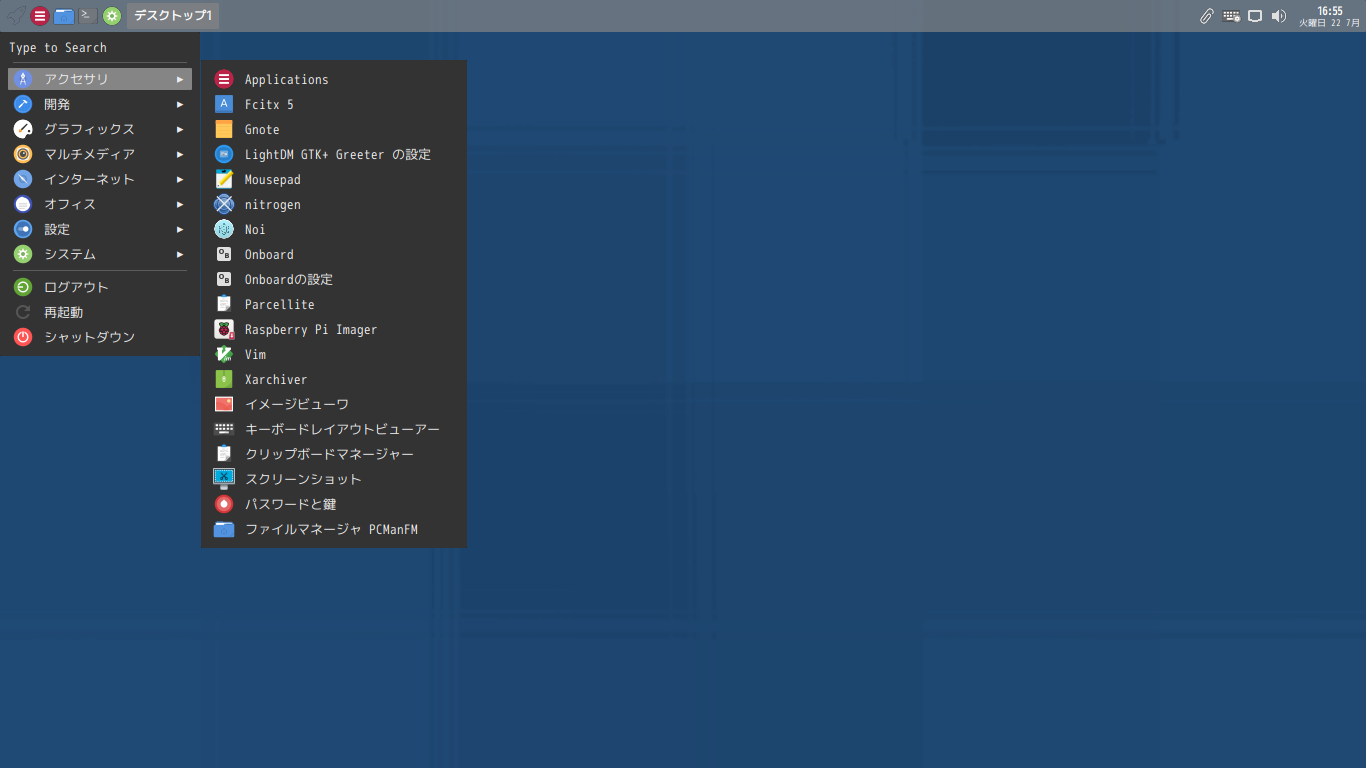
Task: Click the デスクトップ1 workspace button
Action: tap(173, 16)
